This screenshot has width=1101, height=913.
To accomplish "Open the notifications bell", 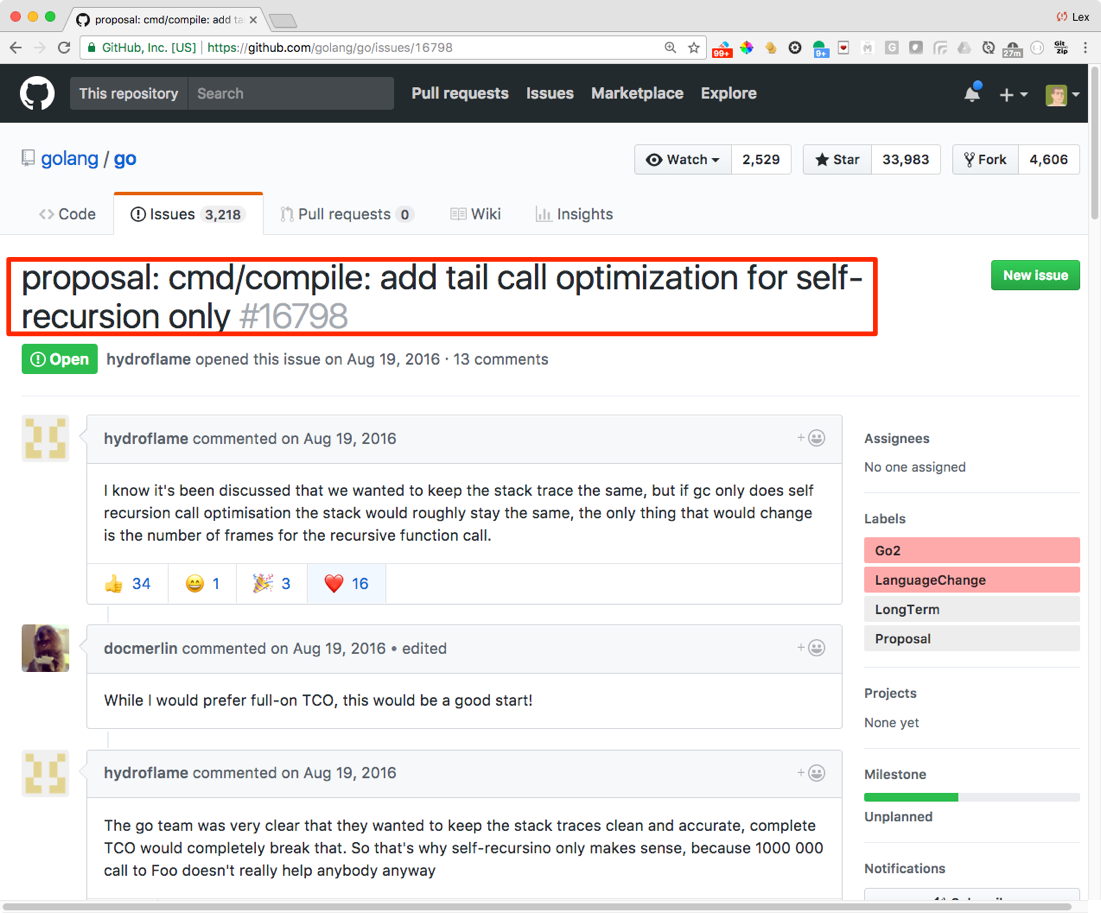I will (971, 93).
